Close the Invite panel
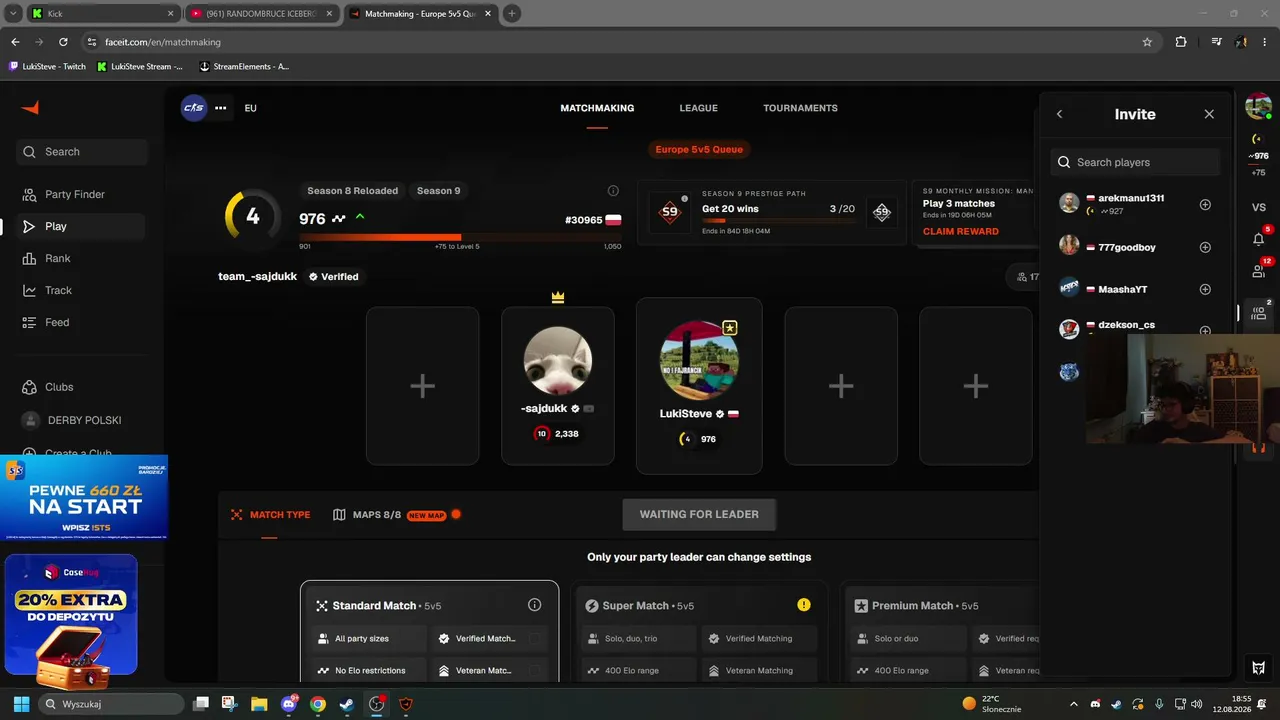Screen dimensions: 1280x720 [x=1209, y=114]
